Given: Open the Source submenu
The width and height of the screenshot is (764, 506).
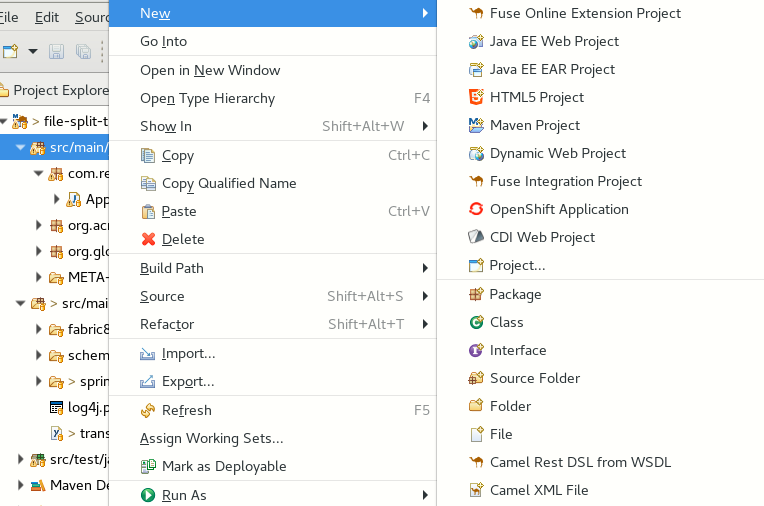Looking at the screenshot, I should click(x=272, y=296).
